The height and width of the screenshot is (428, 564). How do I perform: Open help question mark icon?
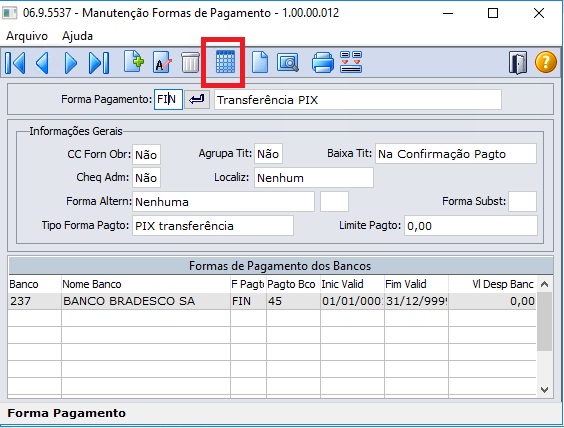546,62
